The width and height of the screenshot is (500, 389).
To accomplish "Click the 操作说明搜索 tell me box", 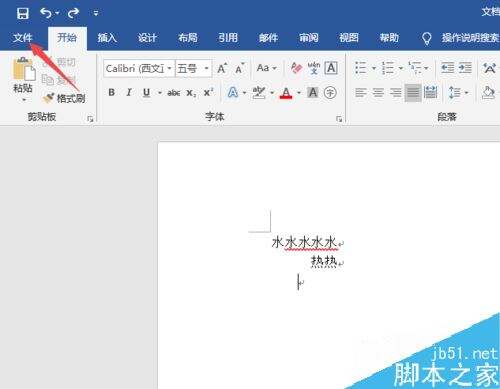I will tap(470, 38).
